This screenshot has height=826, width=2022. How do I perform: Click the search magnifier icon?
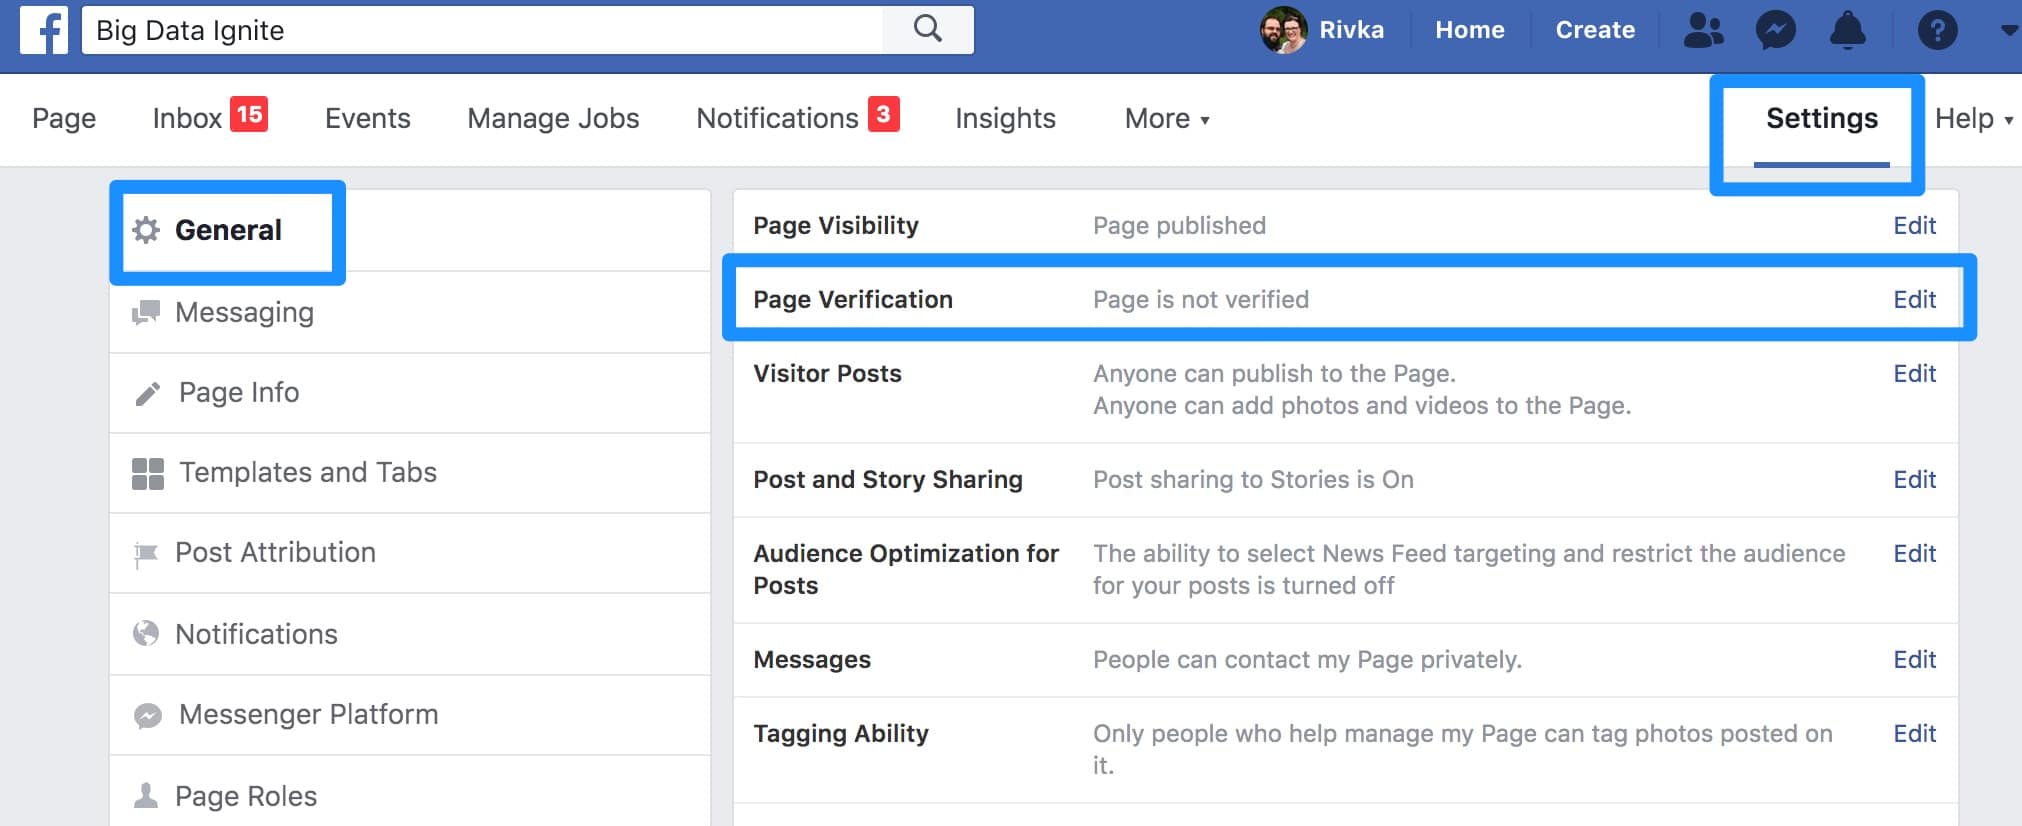(x=928, y=29)
